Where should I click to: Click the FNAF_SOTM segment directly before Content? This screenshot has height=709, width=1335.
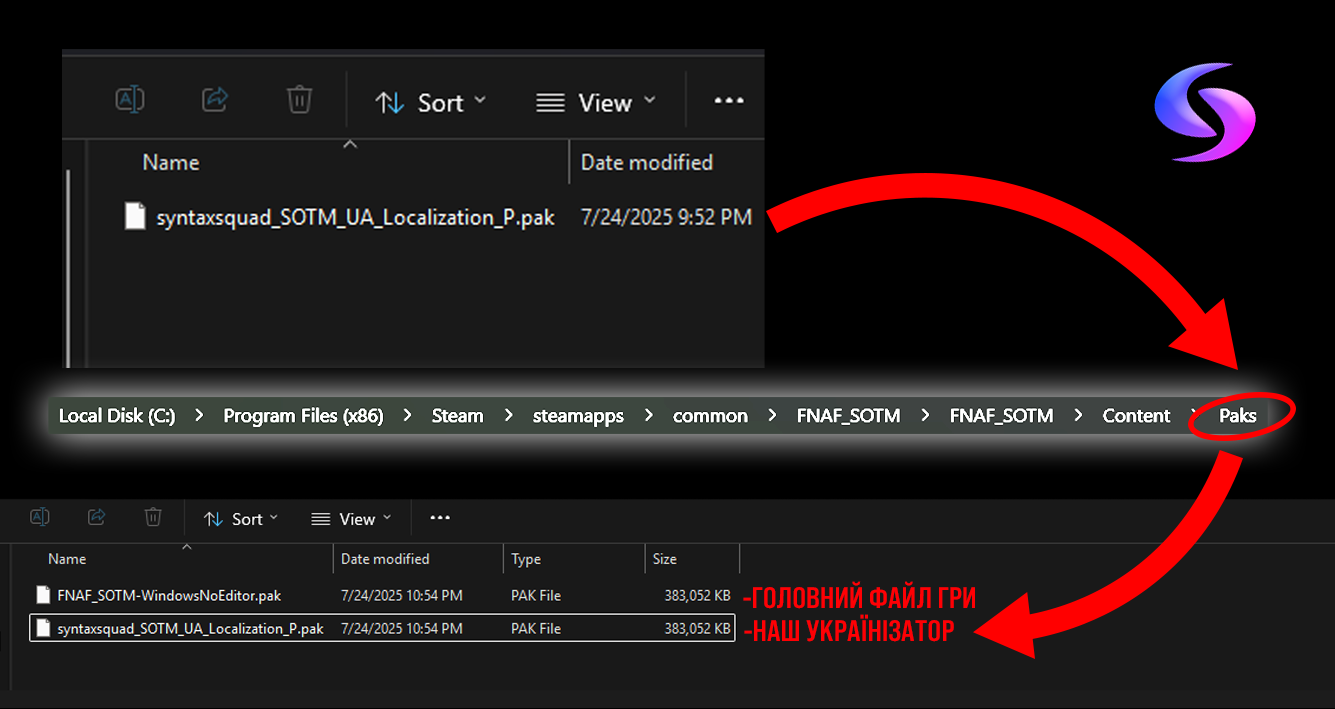tap(1001, 416)
